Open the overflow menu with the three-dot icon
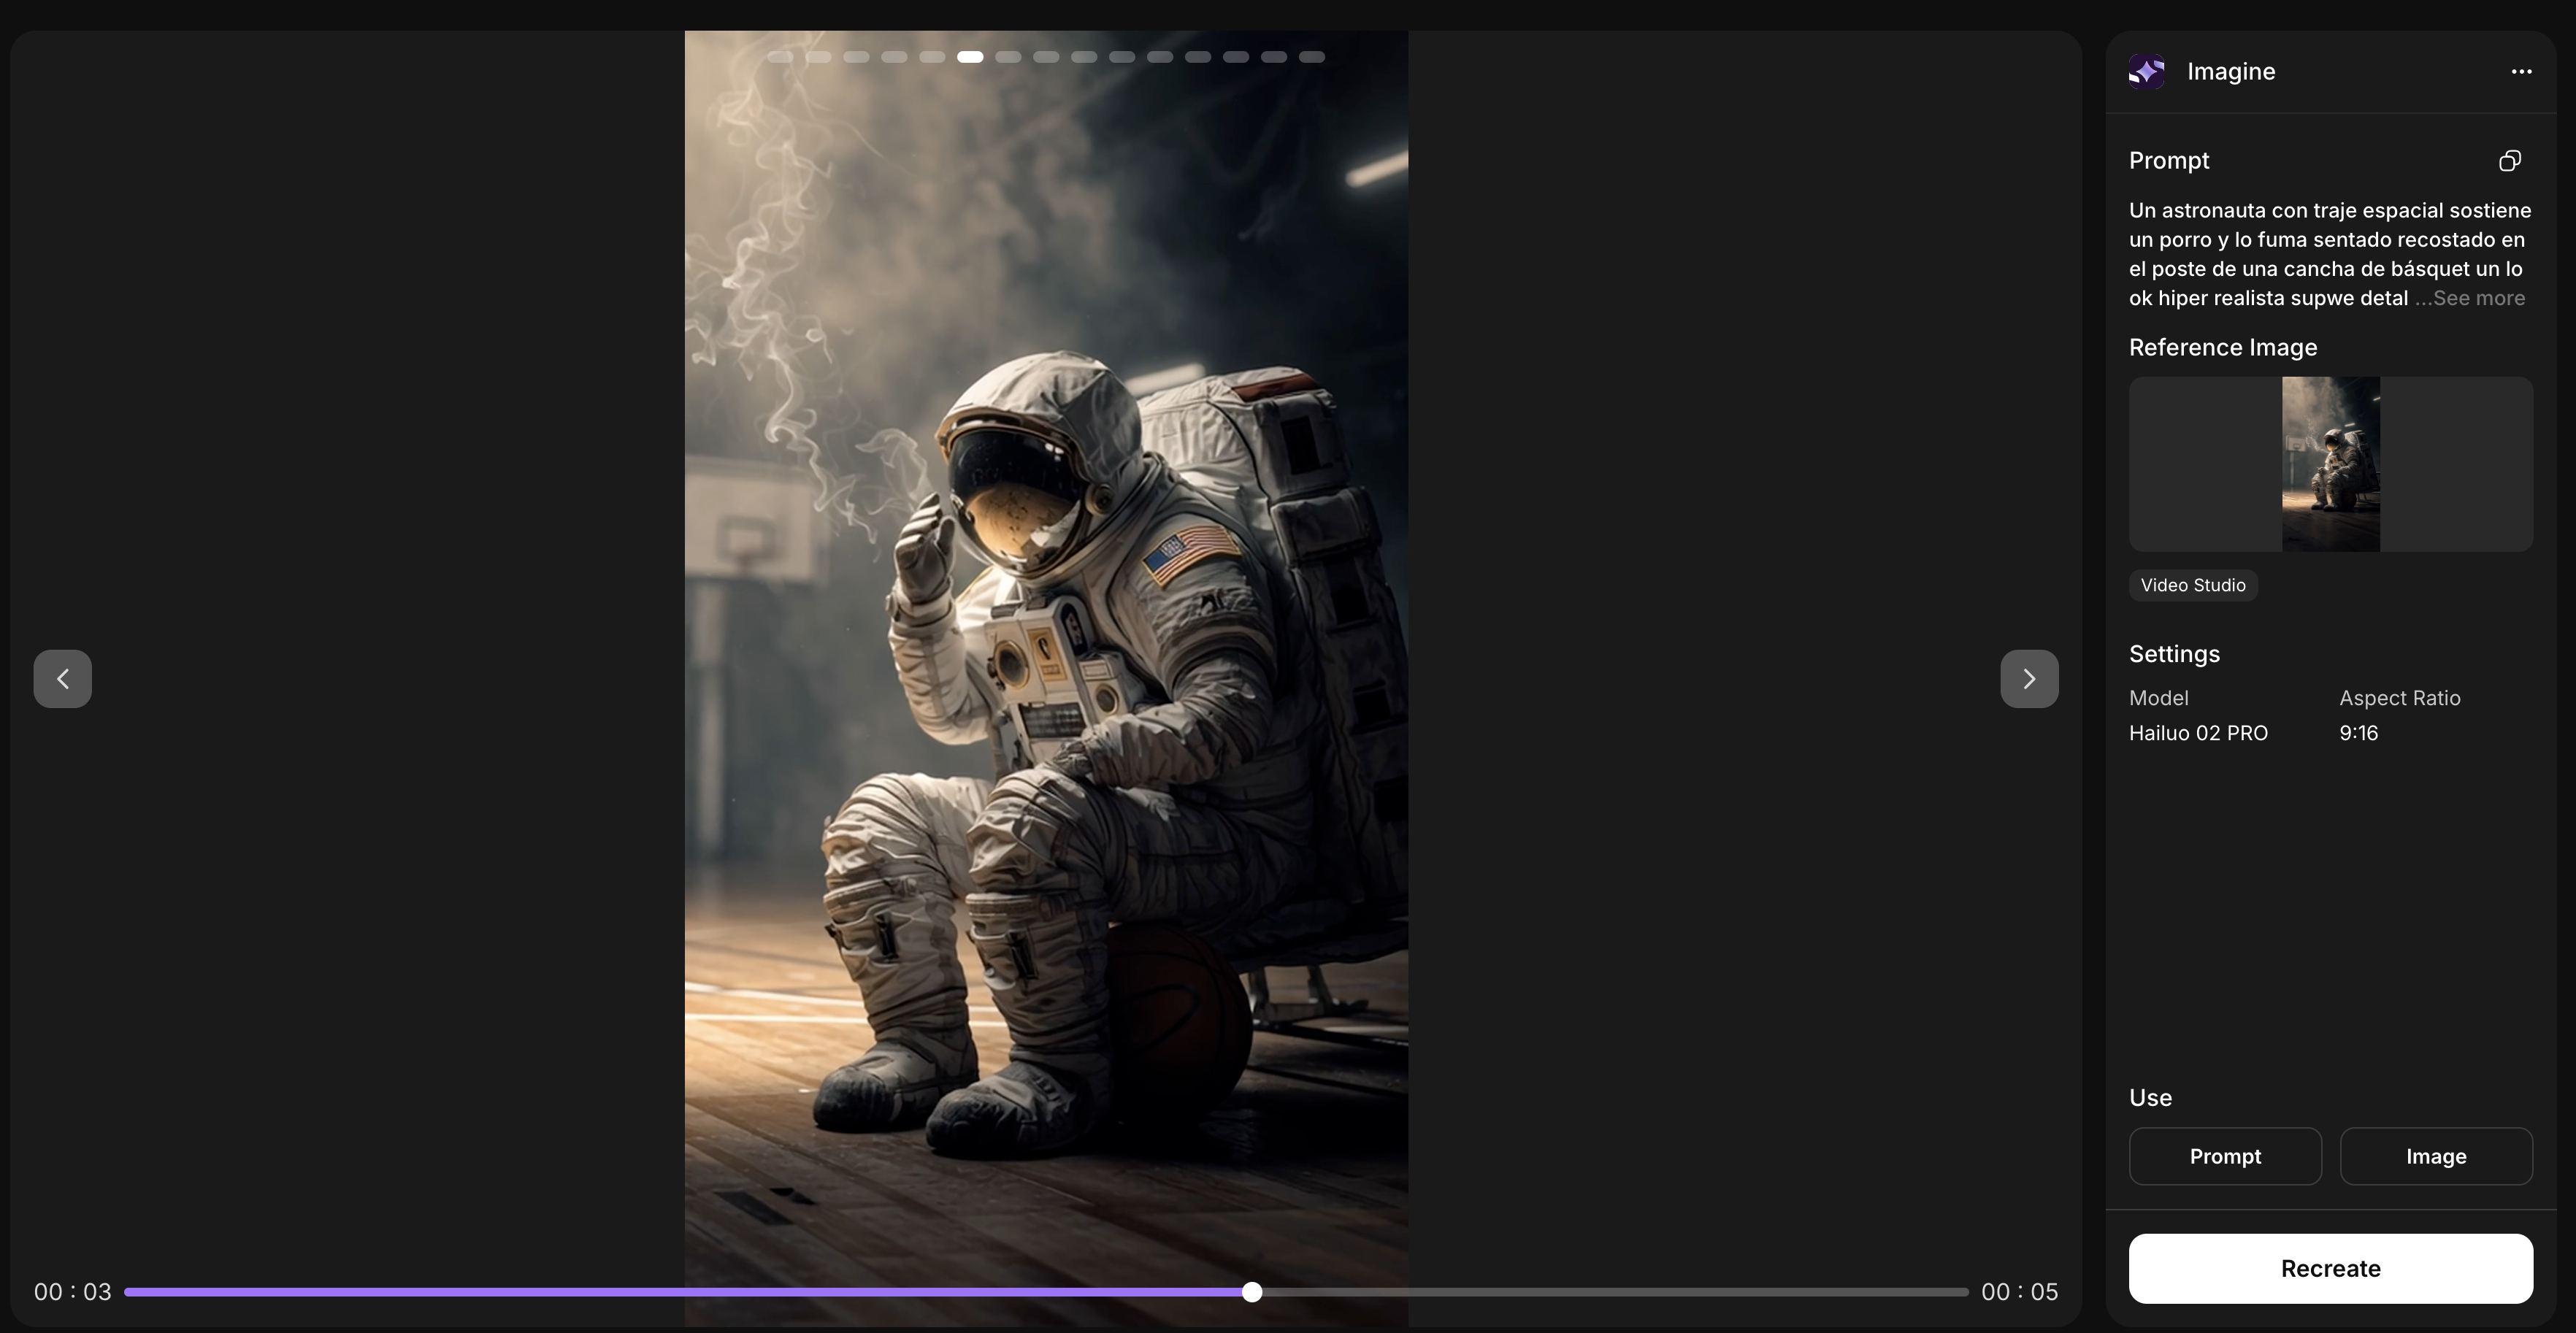The image size is (2576, 1333). tap(2521, 71)
